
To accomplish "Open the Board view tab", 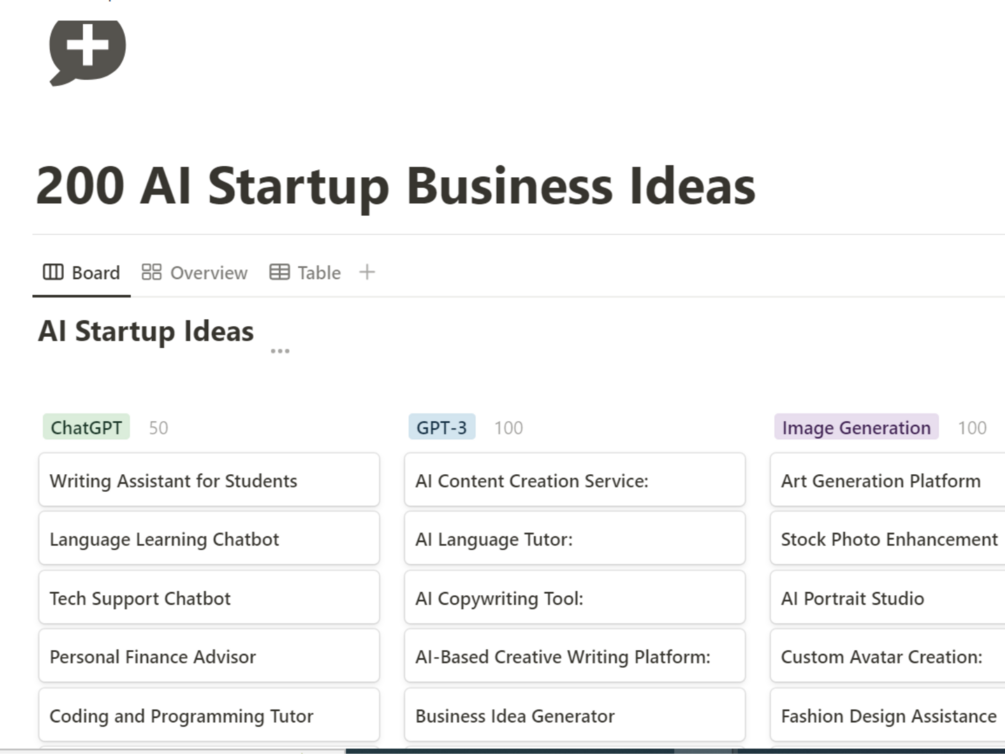I will point(81,272).
